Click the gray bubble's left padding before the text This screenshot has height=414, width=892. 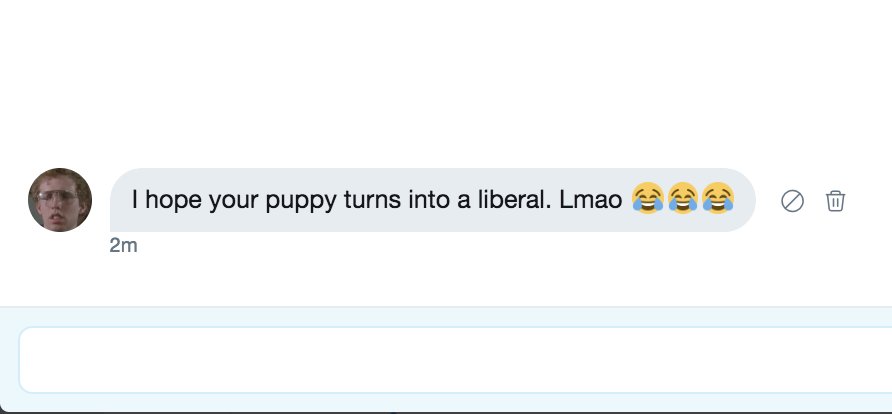point(121,200)
